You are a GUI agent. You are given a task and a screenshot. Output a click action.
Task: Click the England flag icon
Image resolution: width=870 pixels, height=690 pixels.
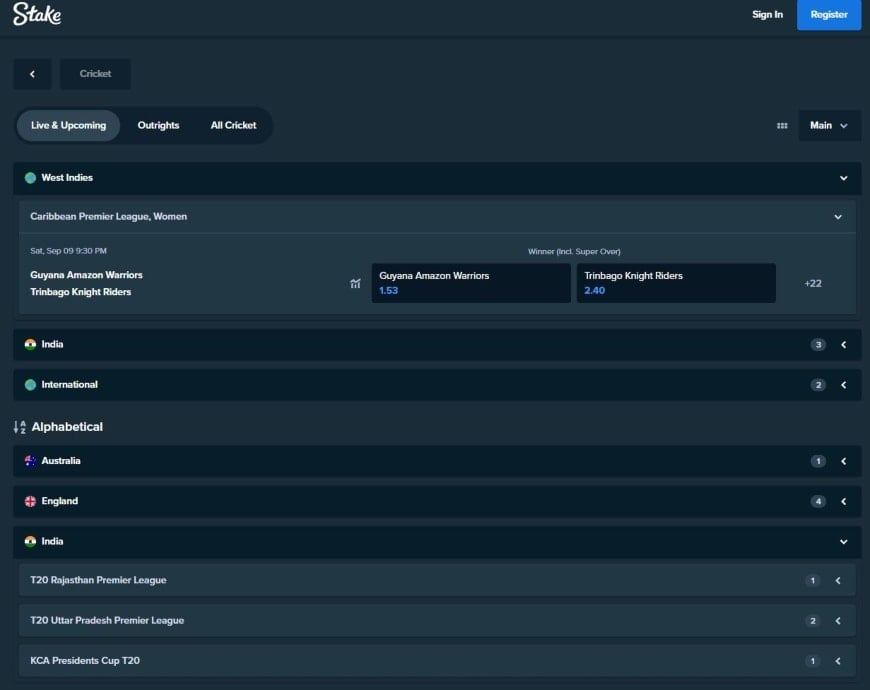click(x=28, y=501)
